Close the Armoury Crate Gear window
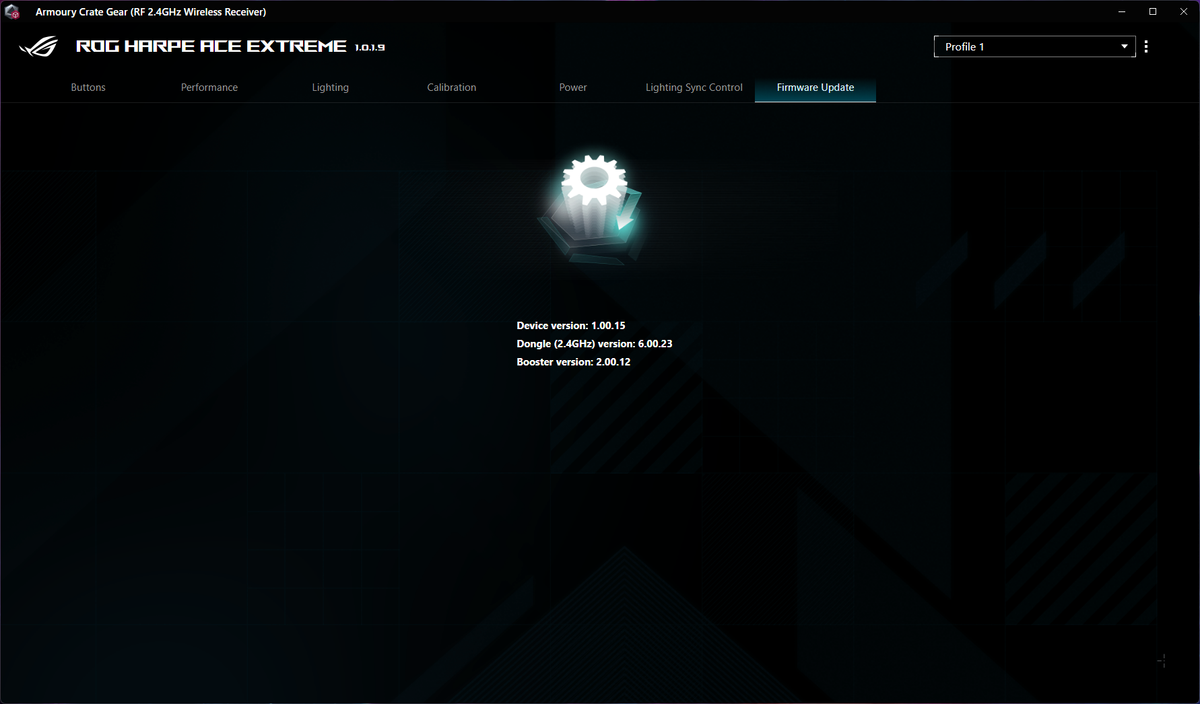 (1184, 12)
